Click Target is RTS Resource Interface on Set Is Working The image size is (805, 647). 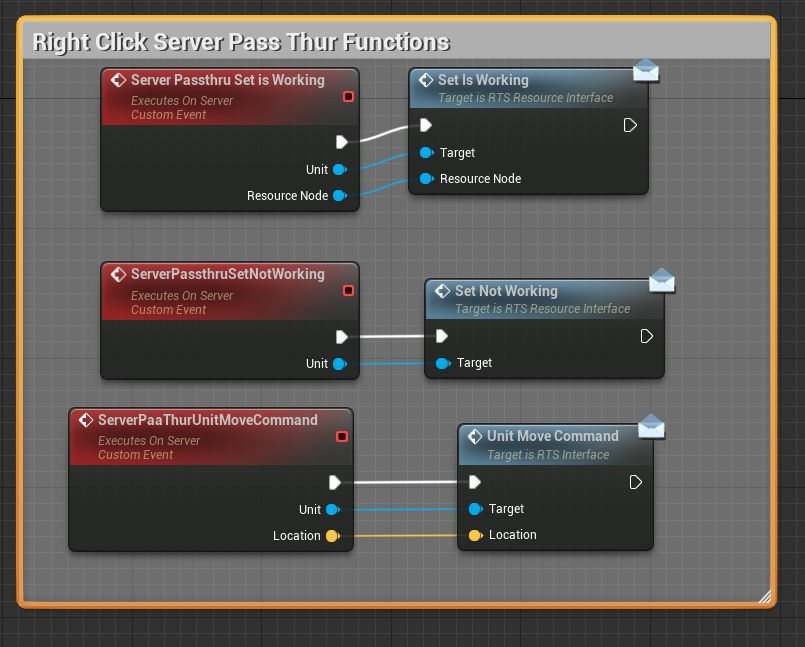526,98
